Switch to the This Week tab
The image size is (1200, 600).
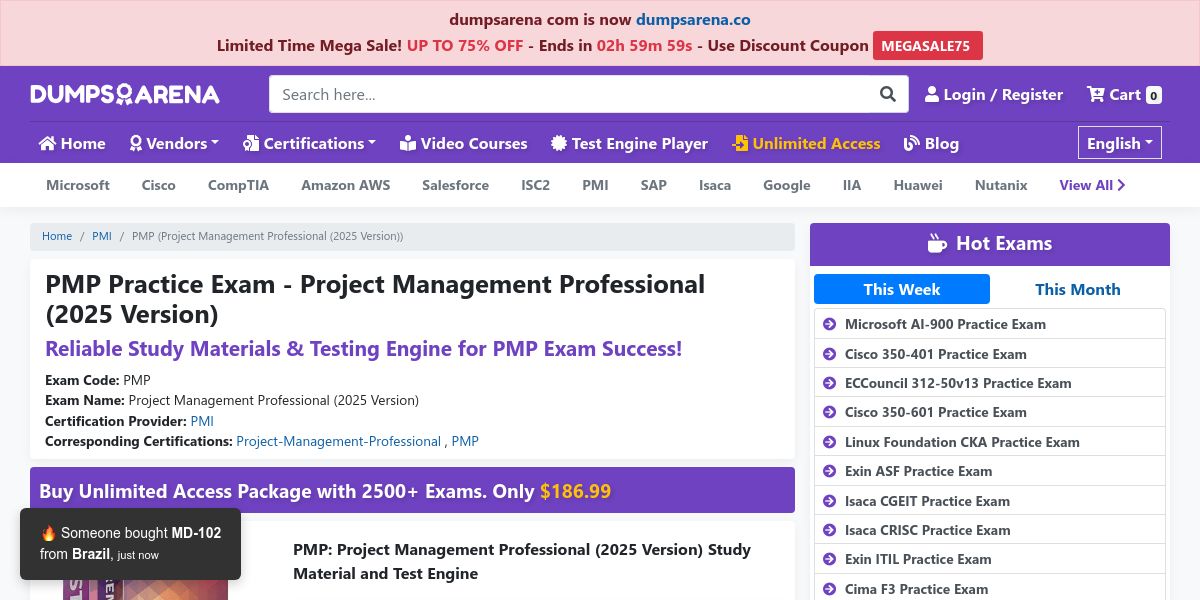click(x=902, y=289)
